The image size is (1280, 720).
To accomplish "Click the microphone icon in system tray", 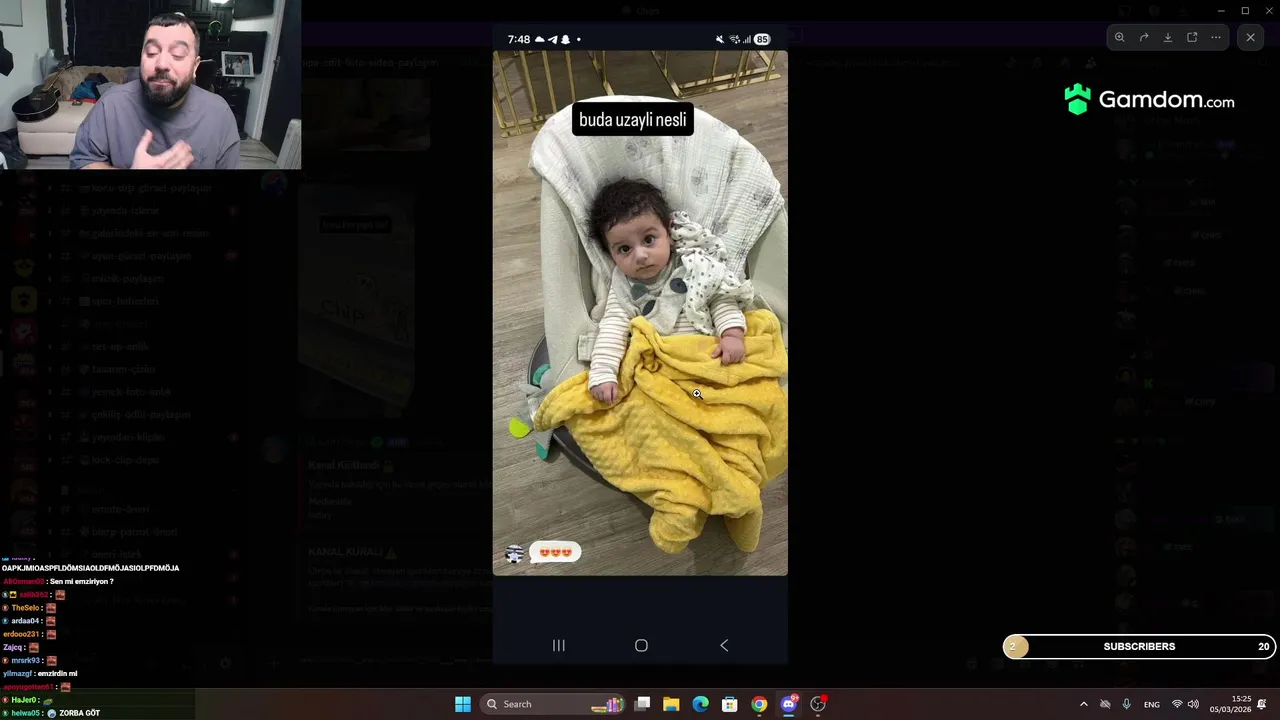I will click(1127, 704).
